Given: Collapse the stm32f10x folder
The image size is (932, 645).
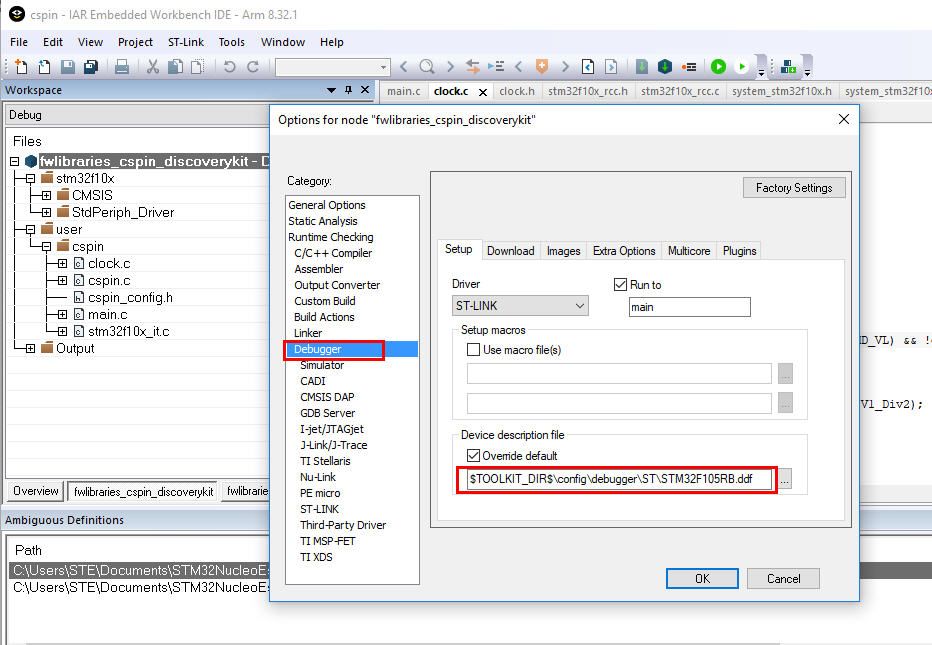Looking at the screenshot, I should pyautogui.click(x=30, y=178).
